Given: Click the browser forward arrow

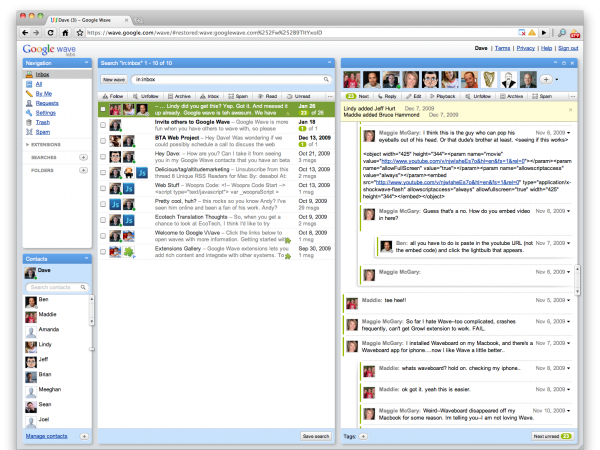Looking at the screenshot, I should 36,33.
